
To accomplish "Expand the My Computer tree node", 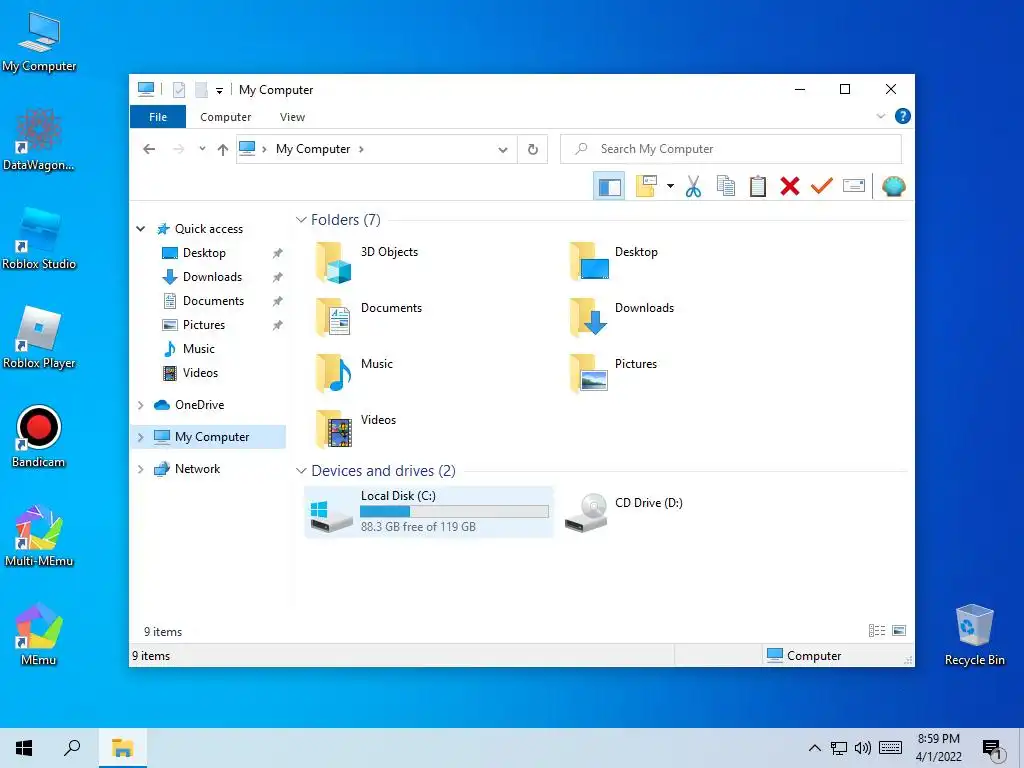I will (x=140, y=438).
